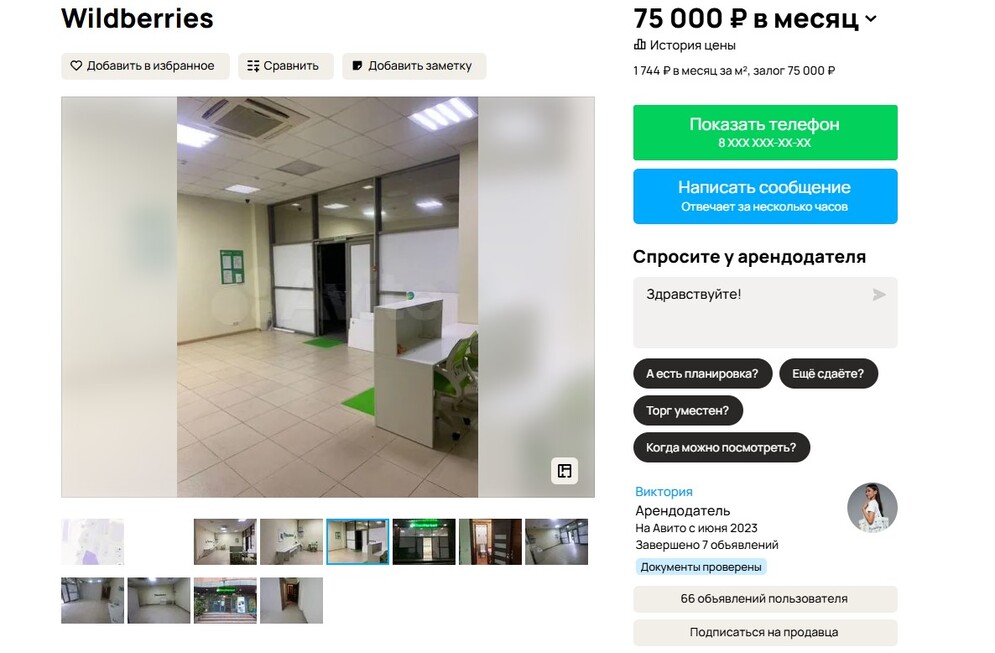Viewport: 995px width, 653px height.
Task: Open the floor plan icon on photo
Action: 564,471
